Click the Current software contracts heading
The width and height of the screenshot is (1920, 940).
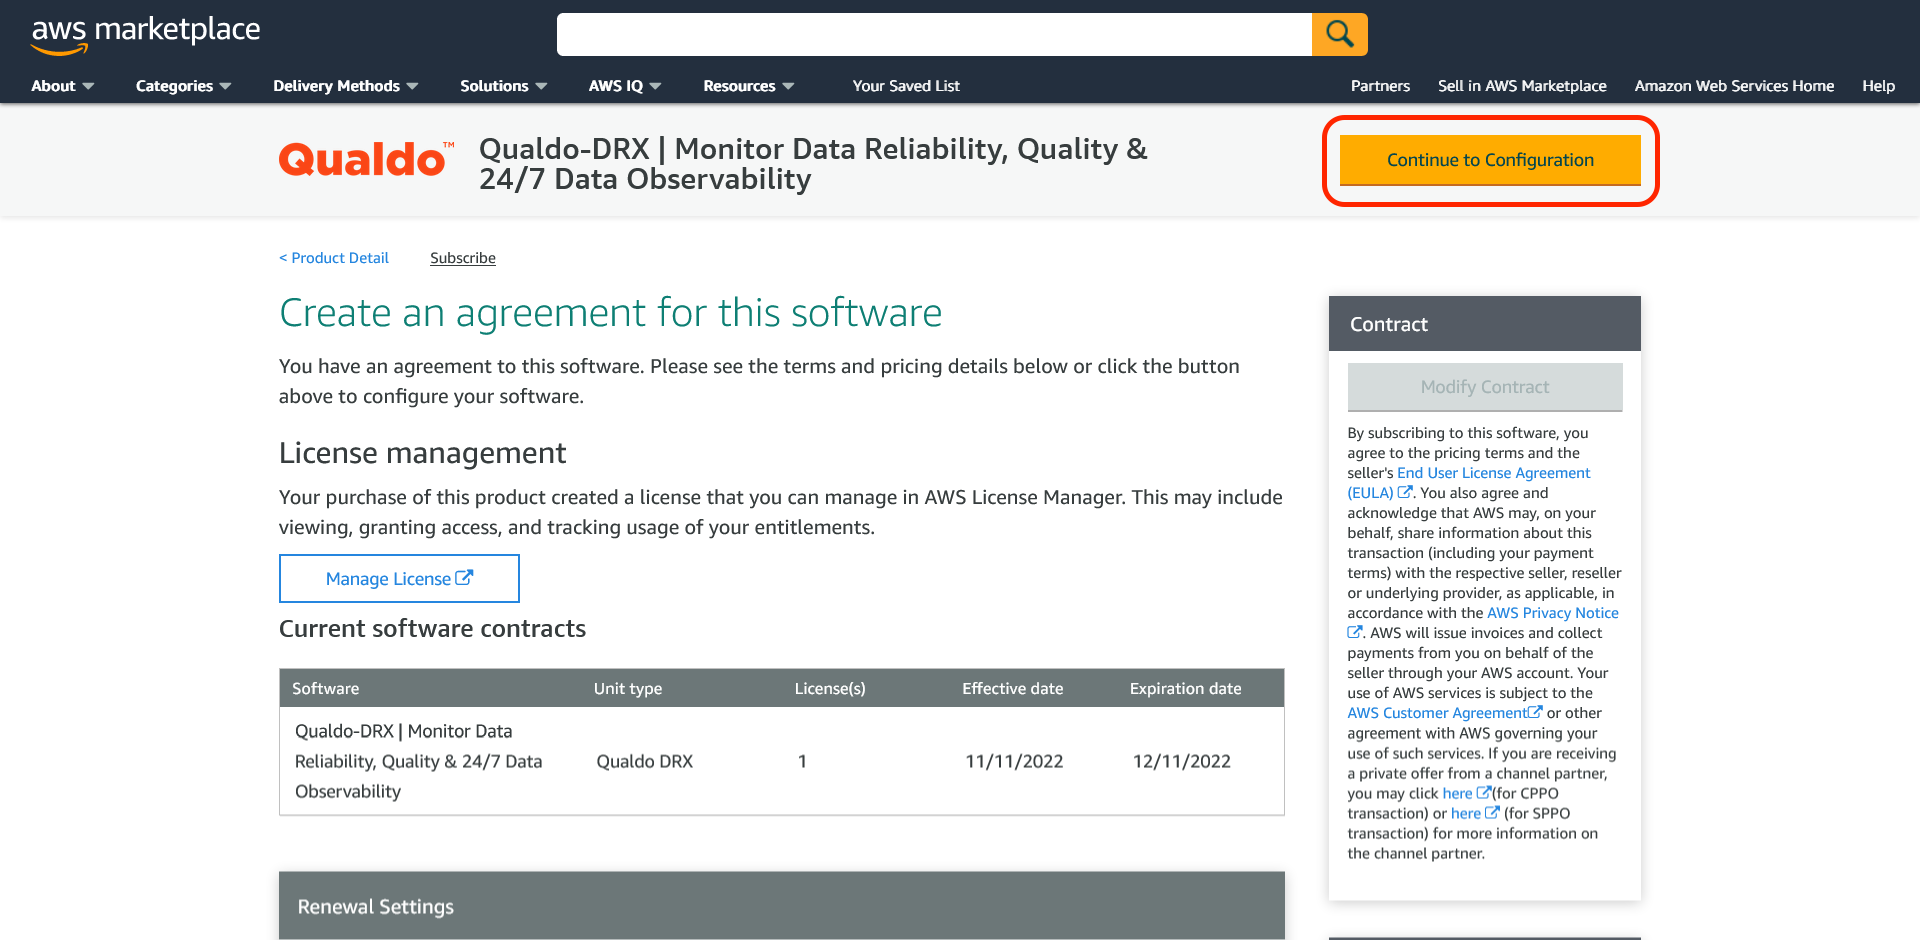[x=432, y=628]
